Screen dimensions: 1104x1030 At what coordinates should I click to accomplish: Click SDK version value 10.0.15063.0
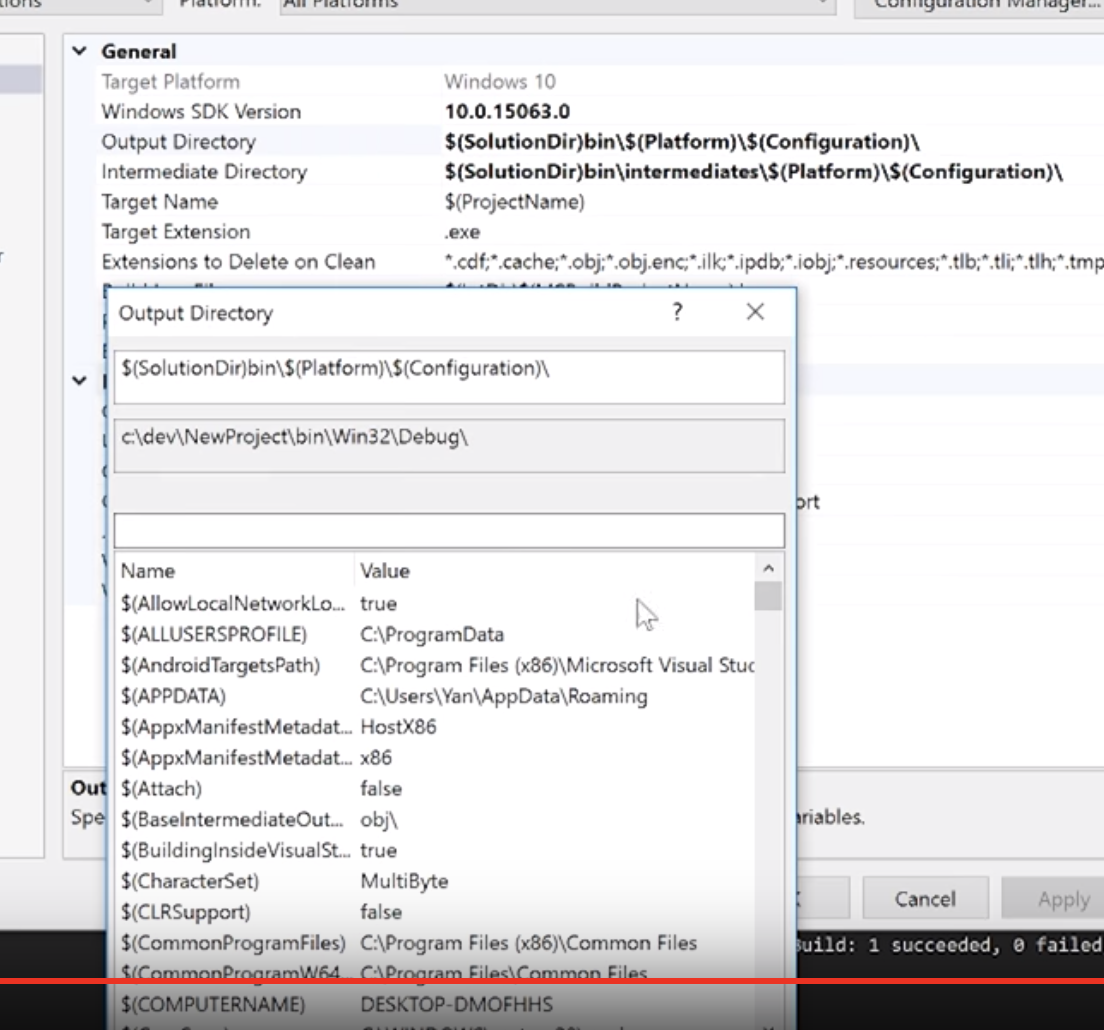point(507,112)
